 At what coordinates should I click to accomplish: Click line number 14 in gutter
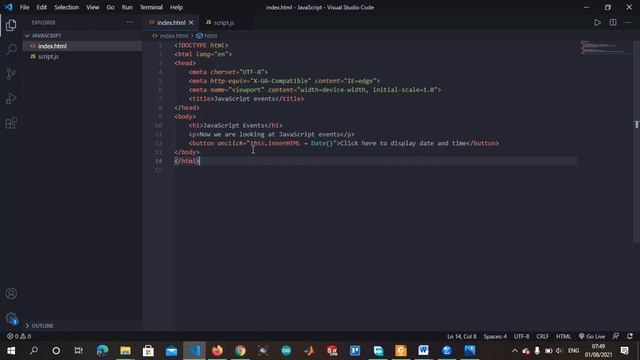click(x=158, y=161)
